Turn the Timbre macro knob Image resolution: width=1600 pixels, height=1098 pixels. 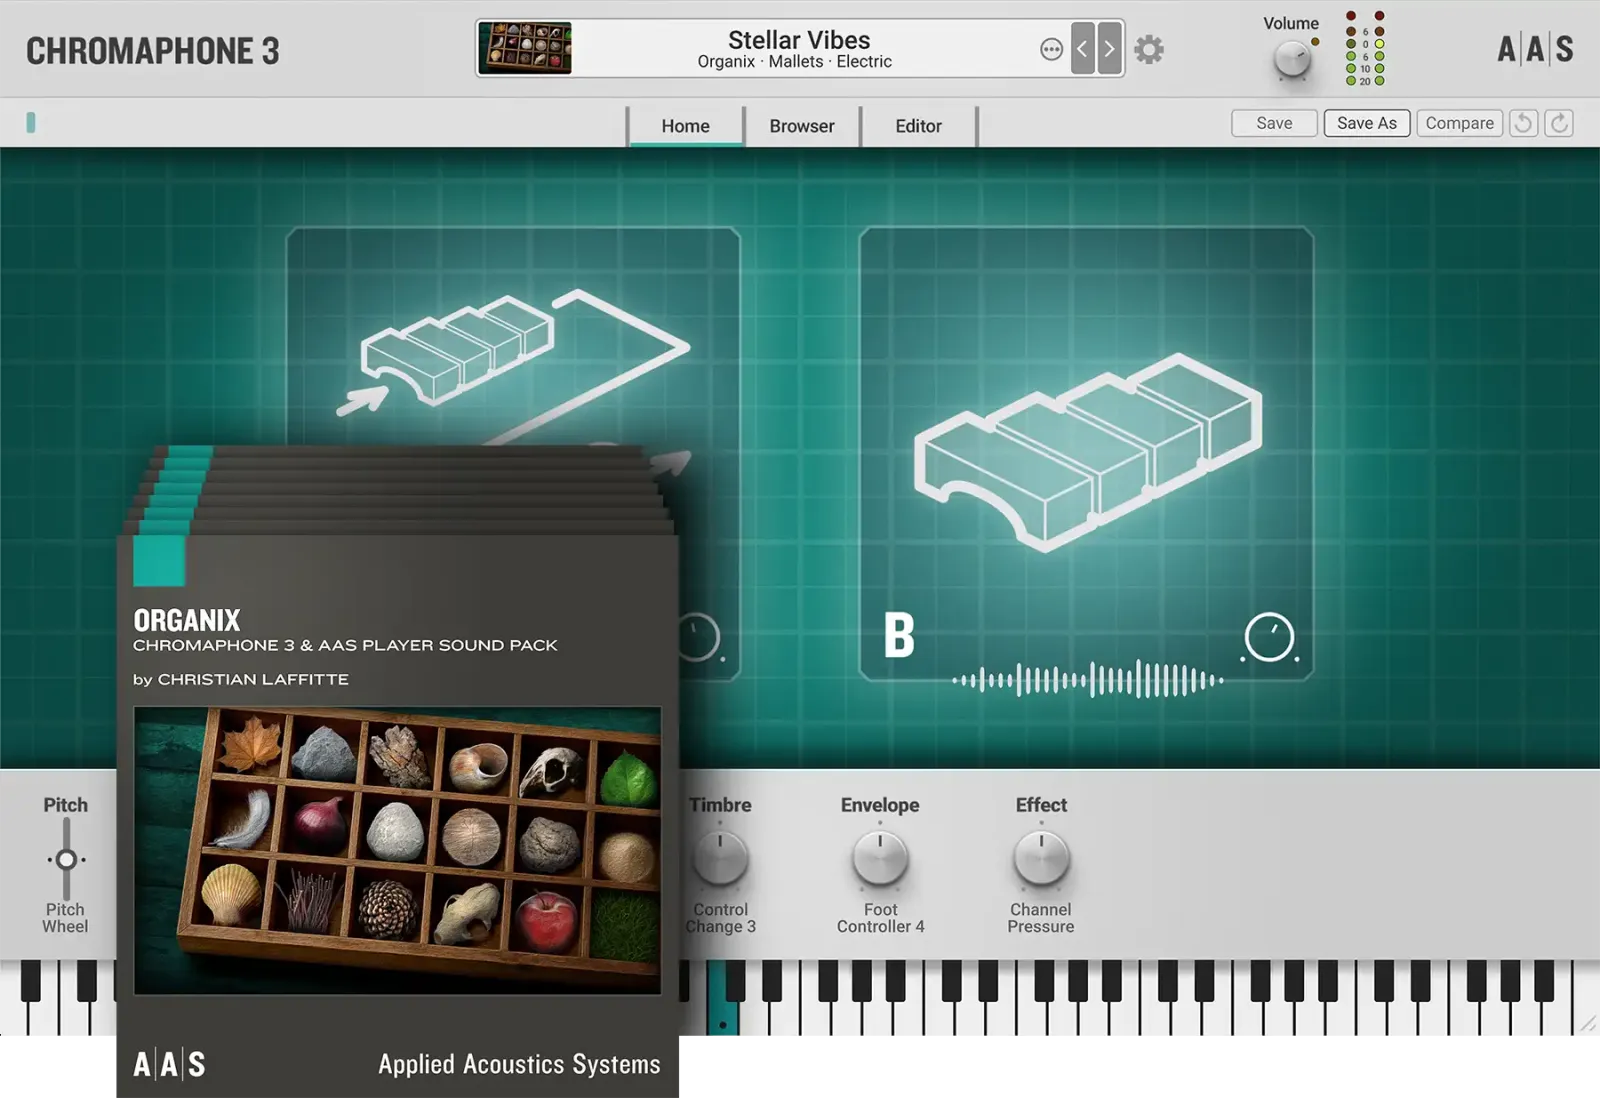click(720, 857)
